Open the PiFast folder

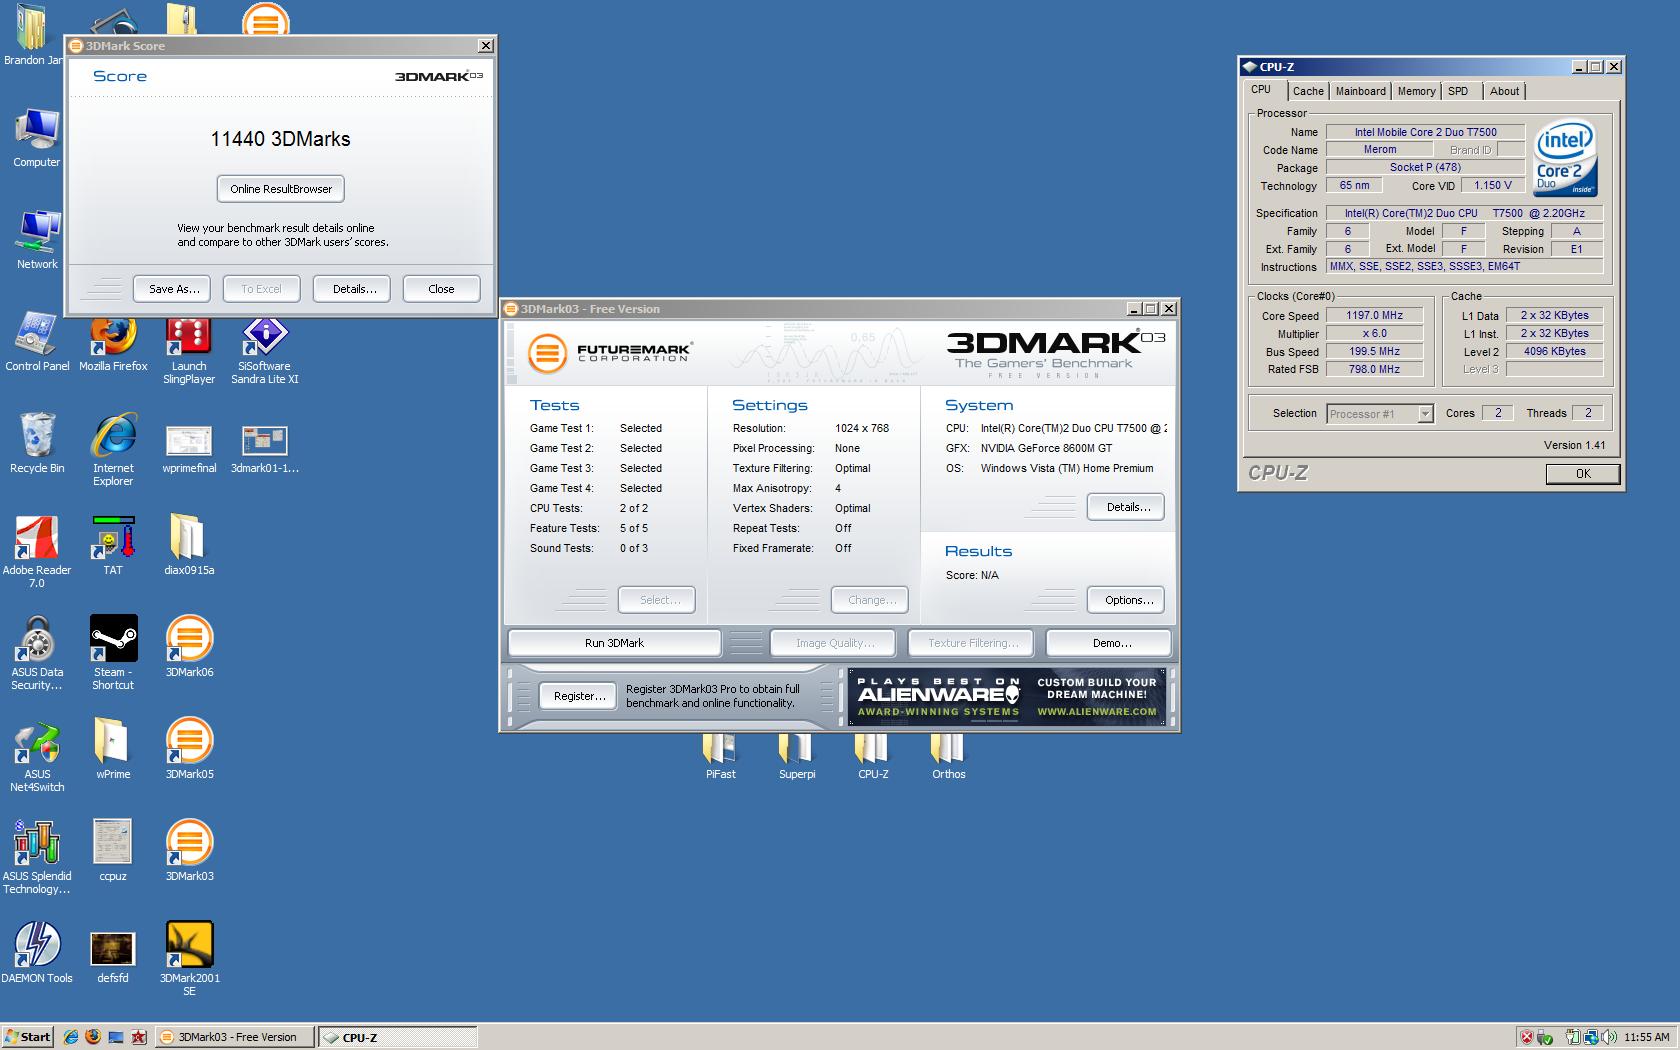point(720,757)
